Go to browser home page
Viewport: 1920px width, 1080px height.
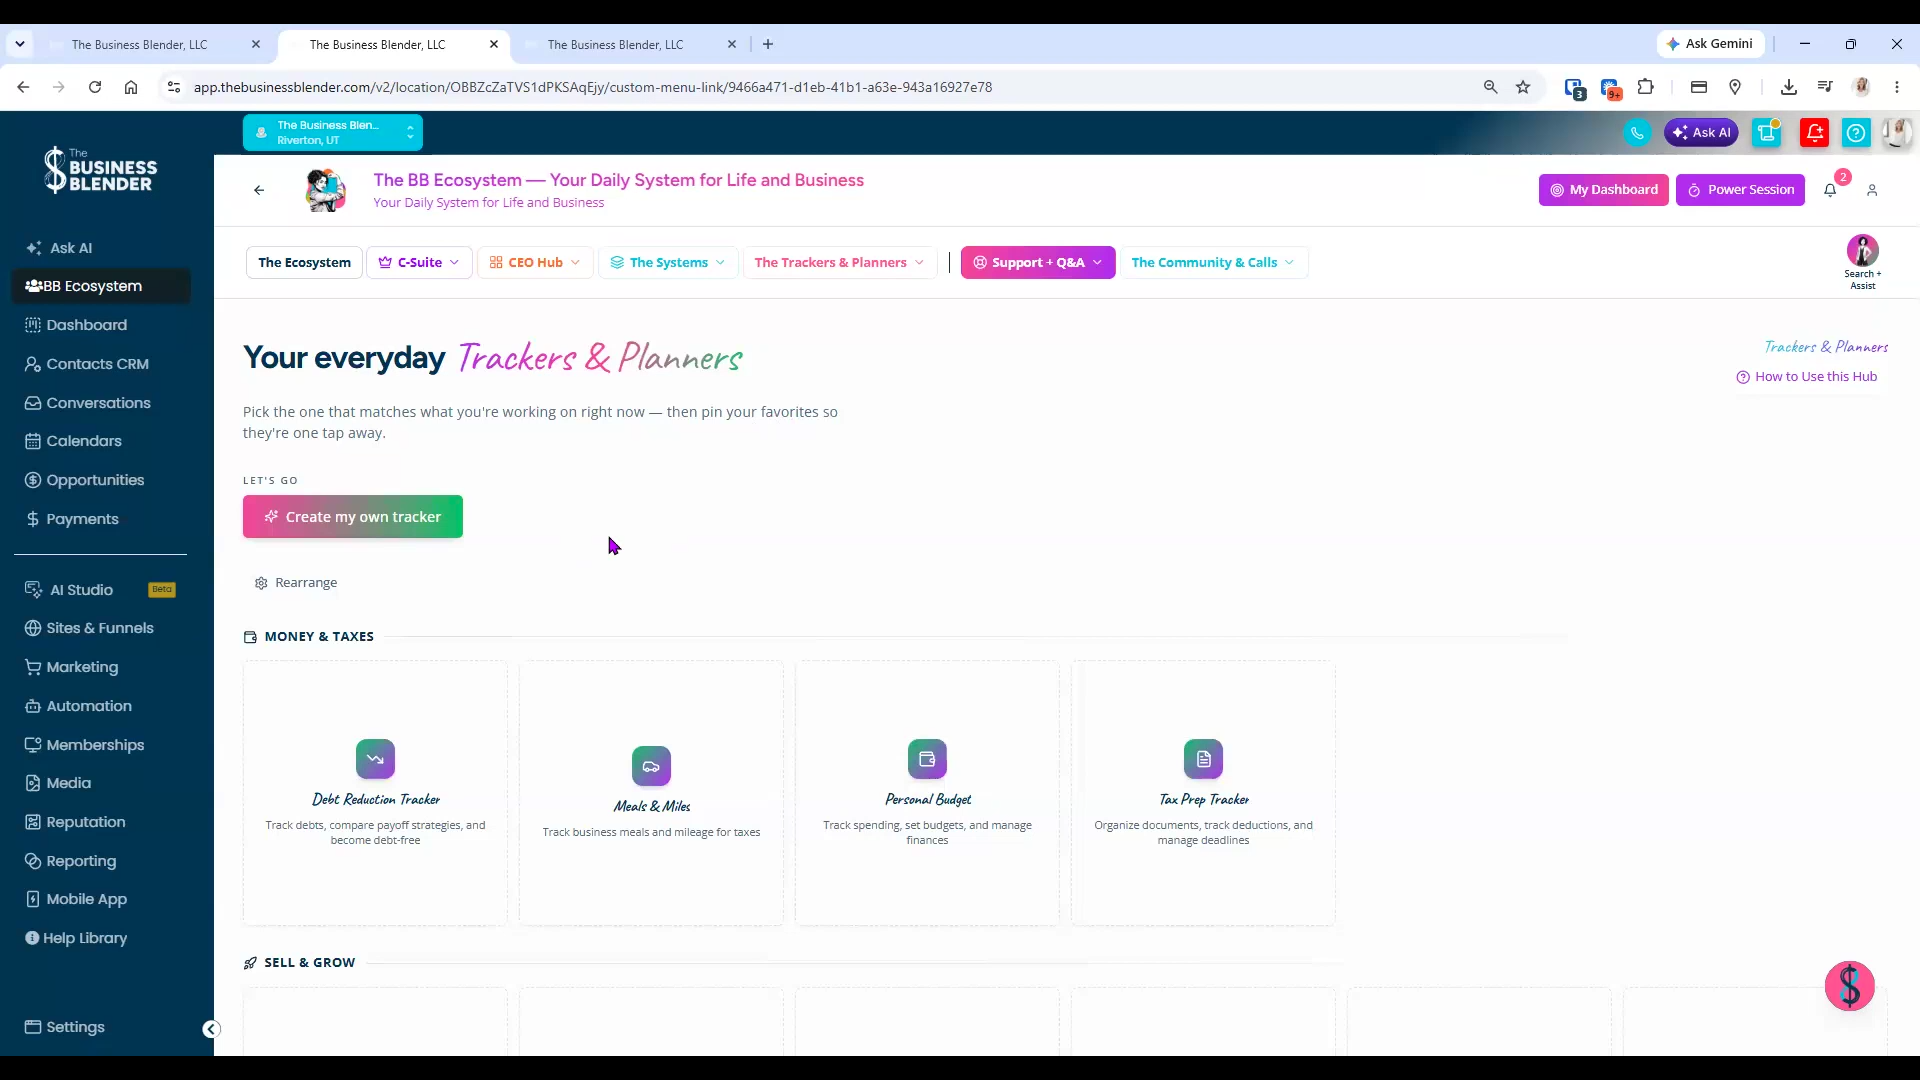point(131,87)
